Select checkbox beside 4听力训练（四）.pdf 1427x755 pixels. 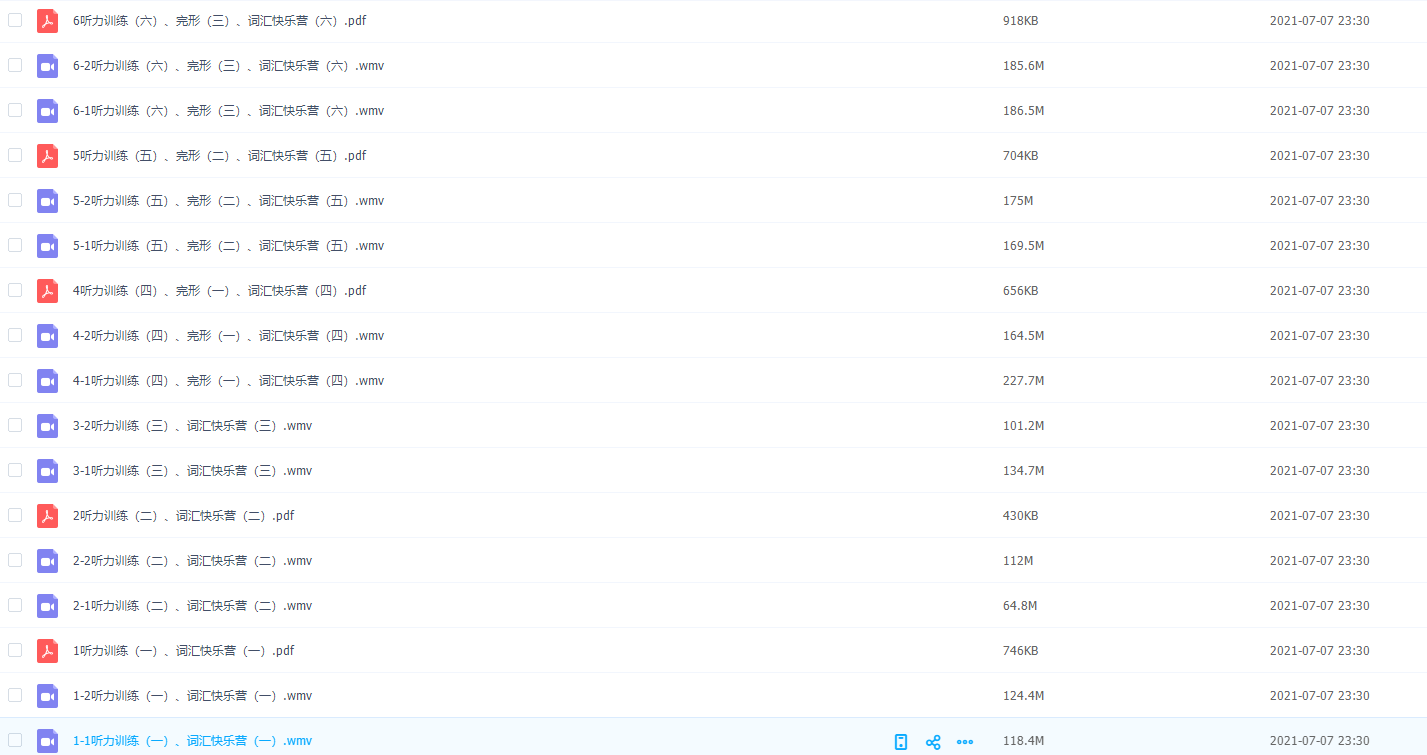point(15,290)
